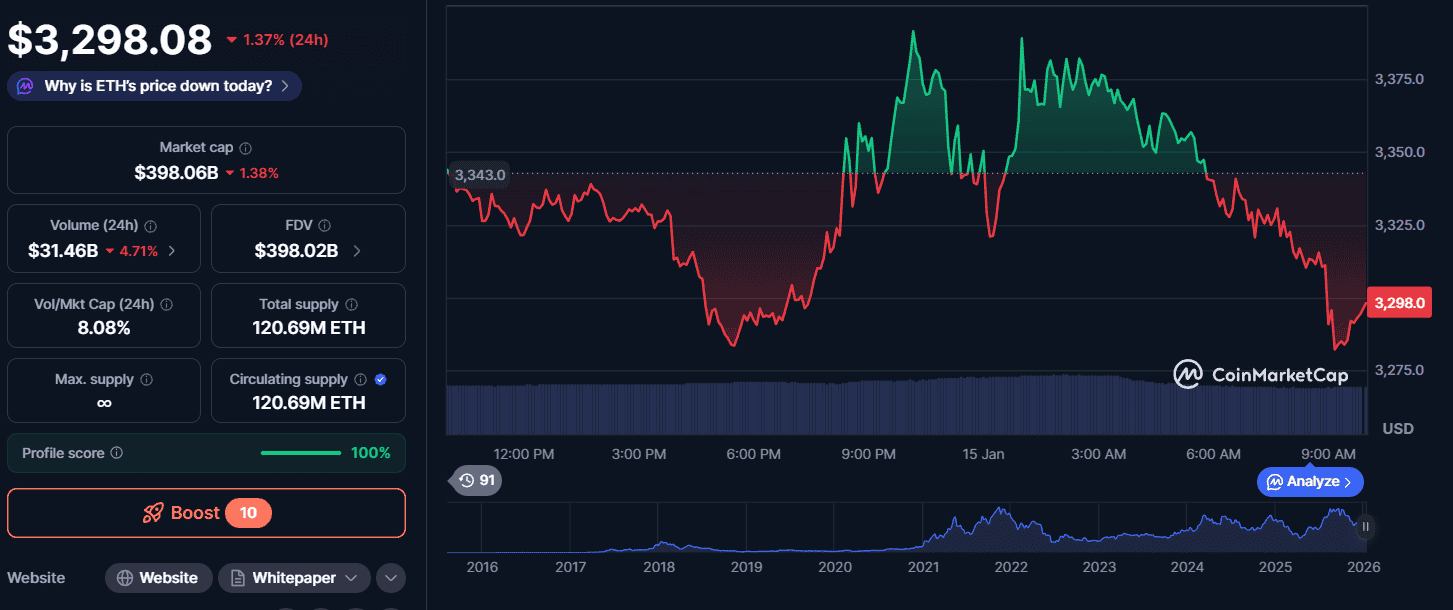This screenshot has width=1453, height=610.
Task: Open "Why is ETH's price down today?"
Action: pyautogui.click(x=155, y=86)
